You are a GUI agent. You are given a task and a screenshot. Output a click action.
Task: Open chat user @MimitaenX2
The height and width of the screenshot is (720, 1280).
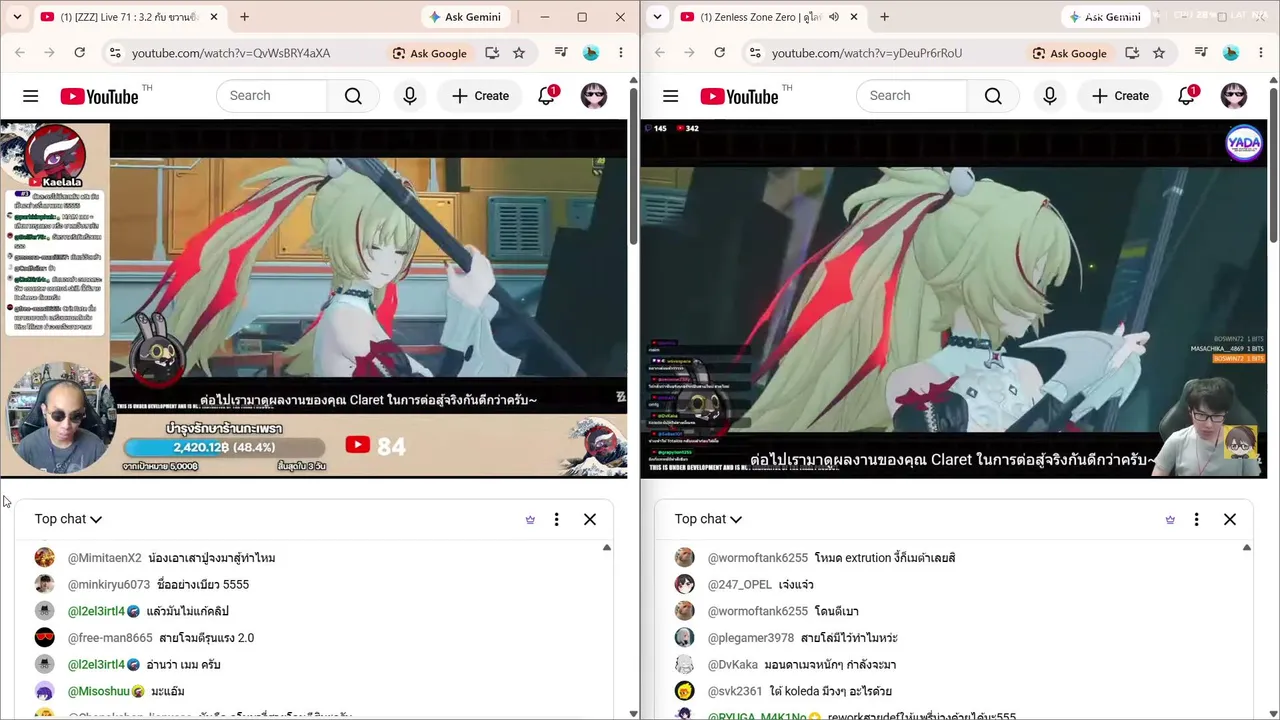pos(104,558)
